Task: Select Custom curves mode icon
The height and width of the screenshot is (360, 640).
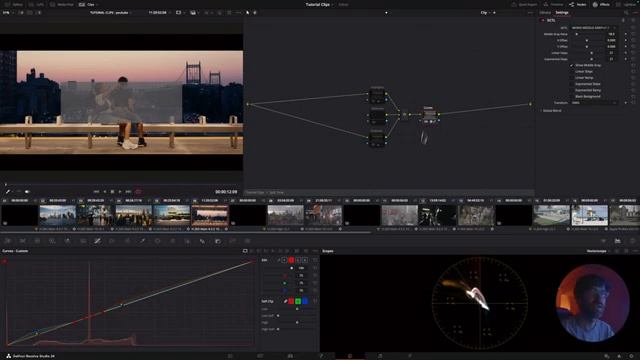Action: 245,251
